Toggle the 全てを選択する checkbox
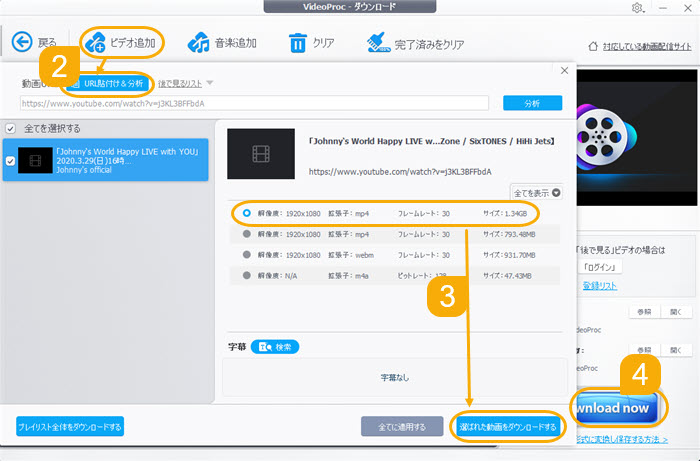This screenshot has height=461, width=700. click(10, 129)
